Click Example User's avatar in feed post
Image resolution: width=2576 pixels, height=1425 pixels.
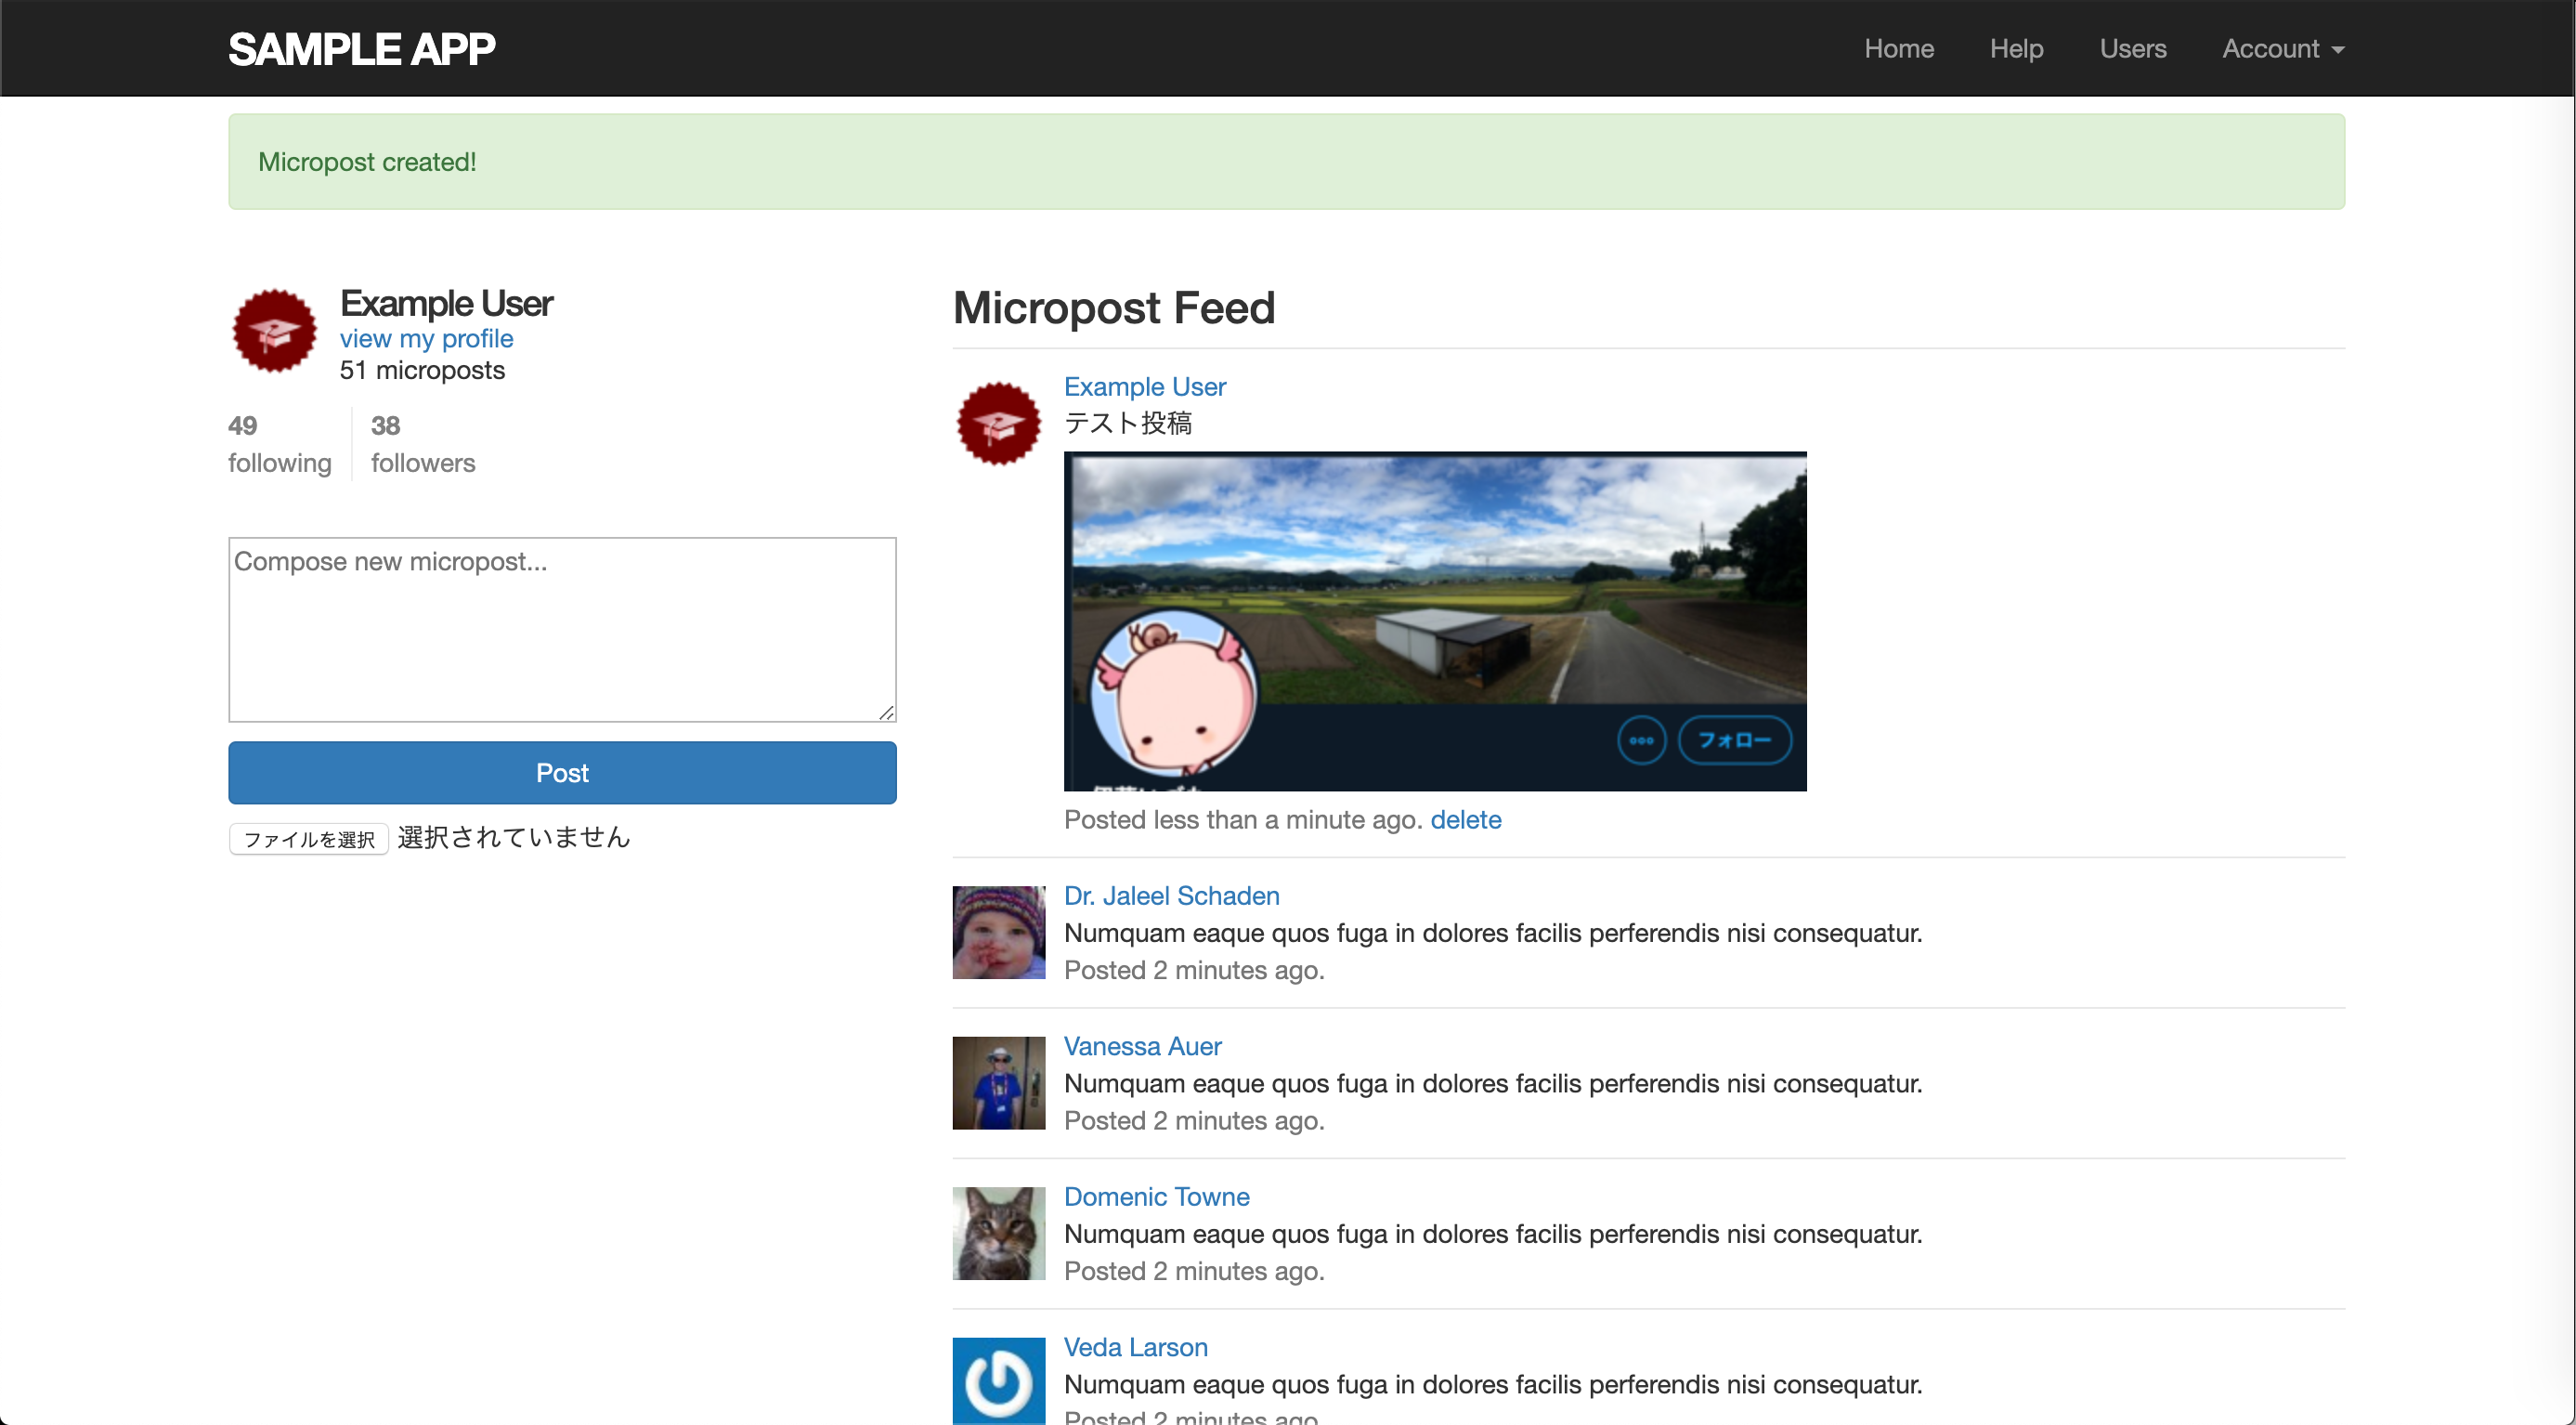point(998,424)
